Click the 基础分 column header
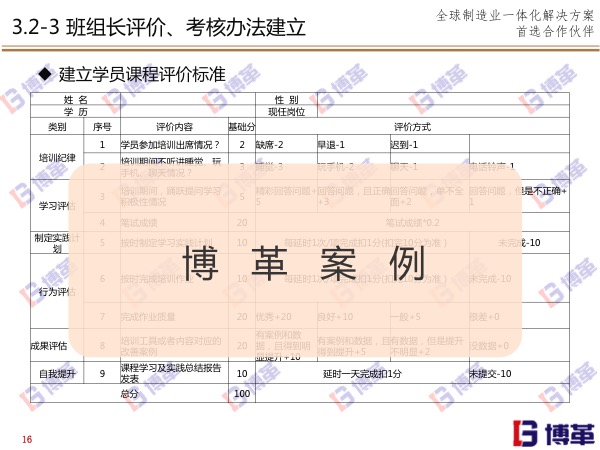Image resolution: width=600 pixels, height=450 pixels. click(x=241, y=127)
